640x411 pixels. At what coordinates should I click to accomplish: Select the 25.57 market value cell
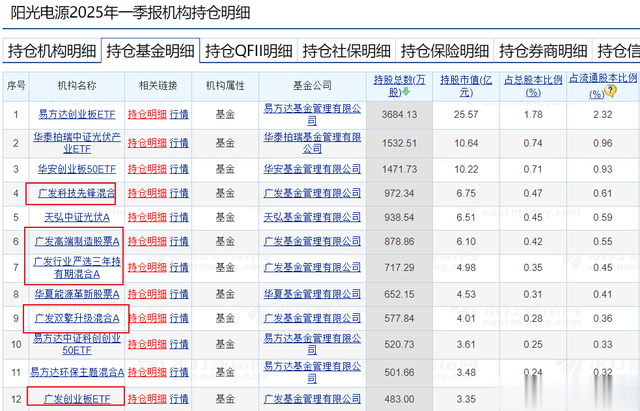(x=466, y=115)
